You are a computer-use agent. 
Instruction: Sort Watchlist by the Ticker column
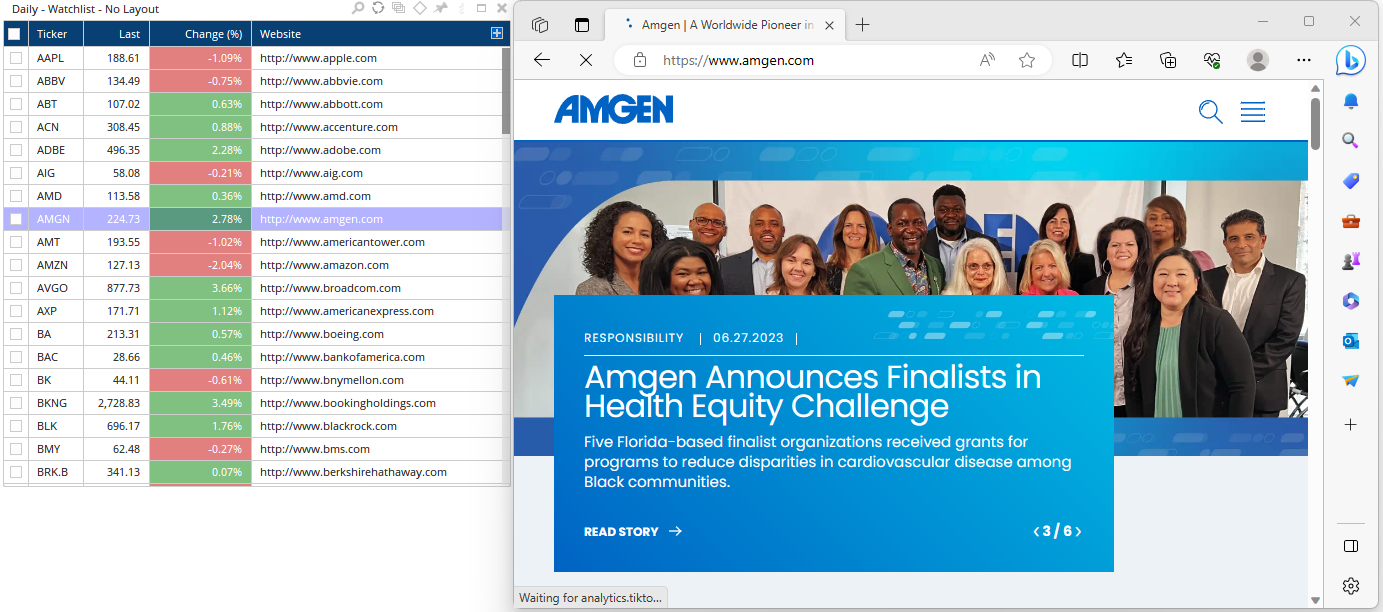pos(55,34)
